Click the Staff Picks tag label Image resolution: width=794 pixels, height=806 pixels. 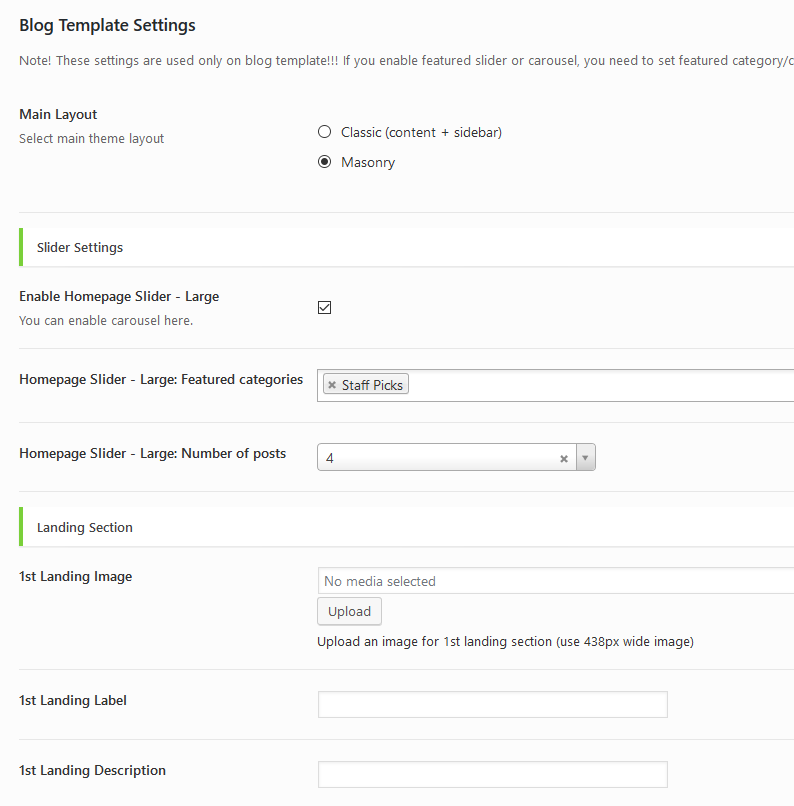(x=372, y=385)
